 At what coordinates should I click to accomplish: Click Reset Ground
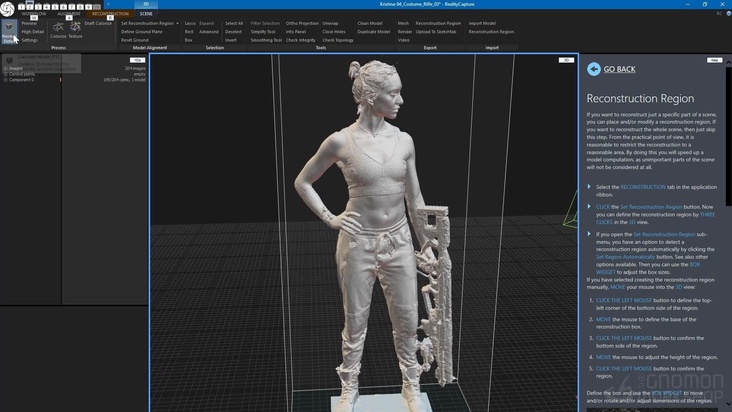pyautogui.click(x=134, y=40)
